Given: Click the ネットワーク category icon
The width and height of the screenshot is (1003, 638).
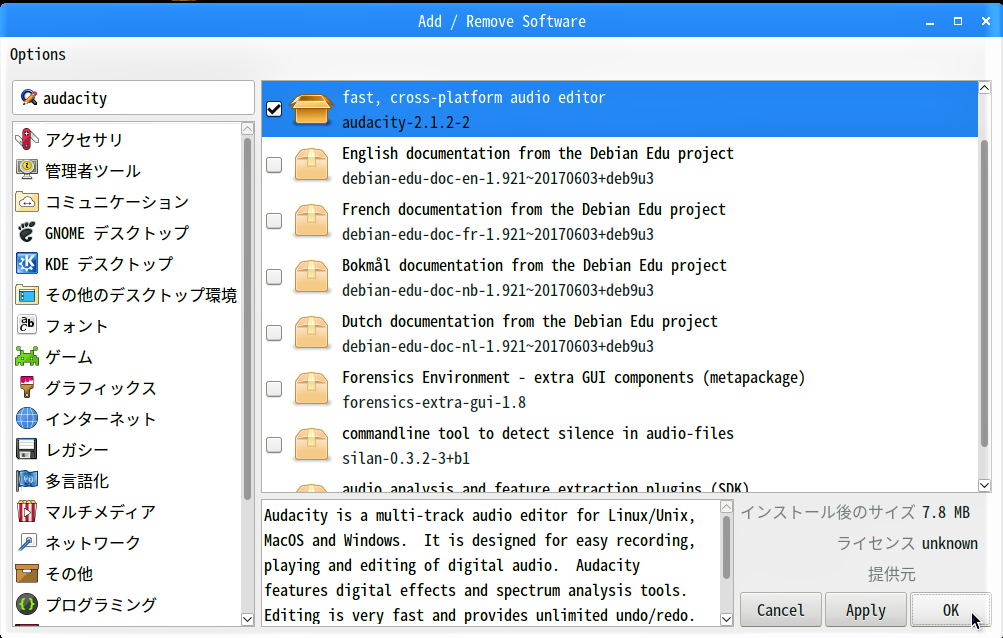Looking at the screenshot, I should (x=27, y=543).
